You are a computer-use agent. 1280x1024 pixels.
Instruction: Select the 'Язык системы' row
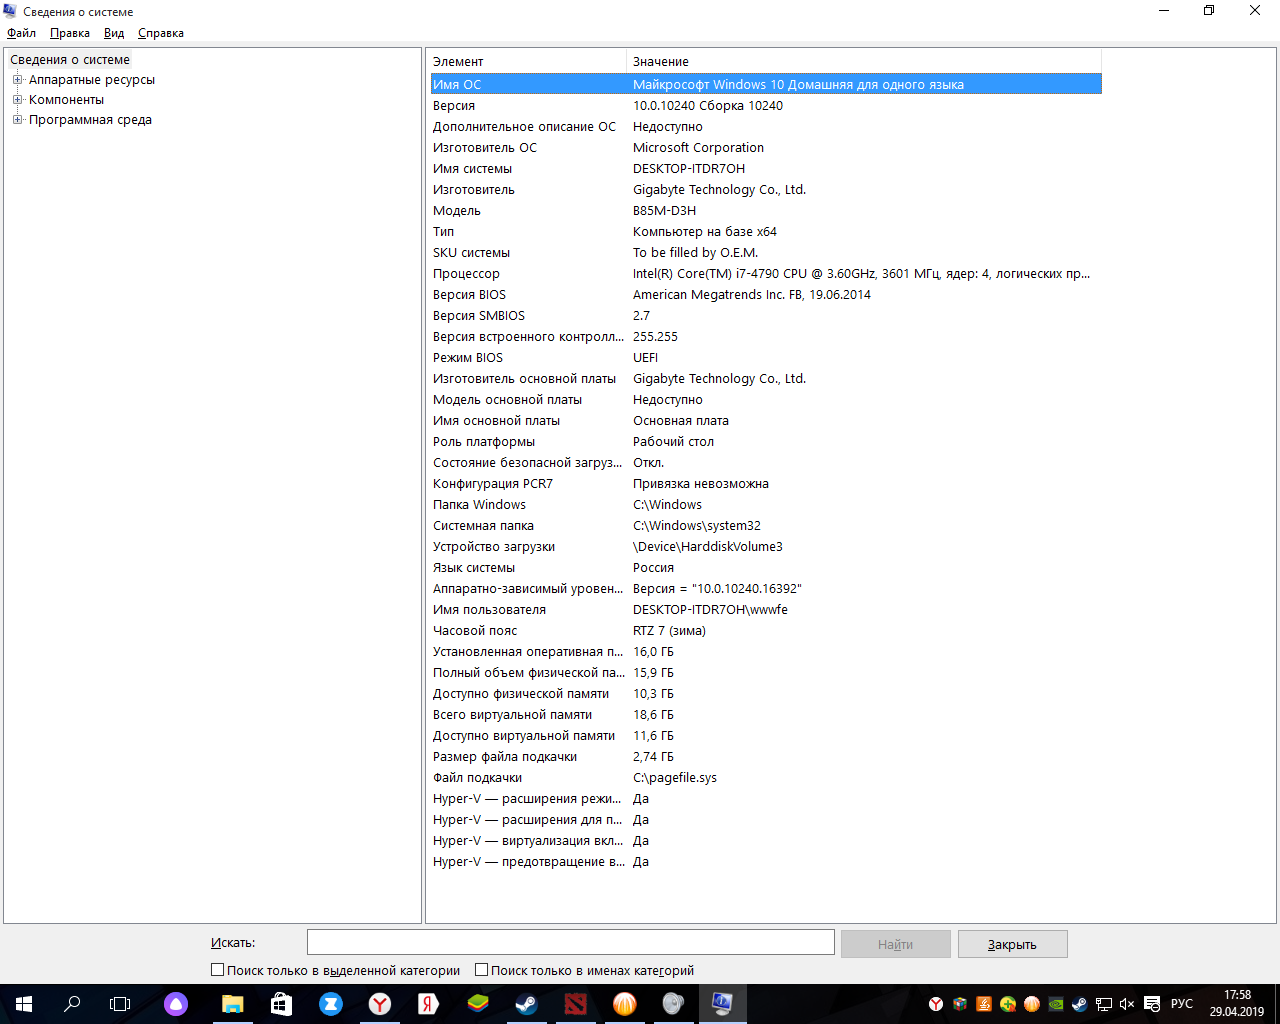[x=766, y=567]
